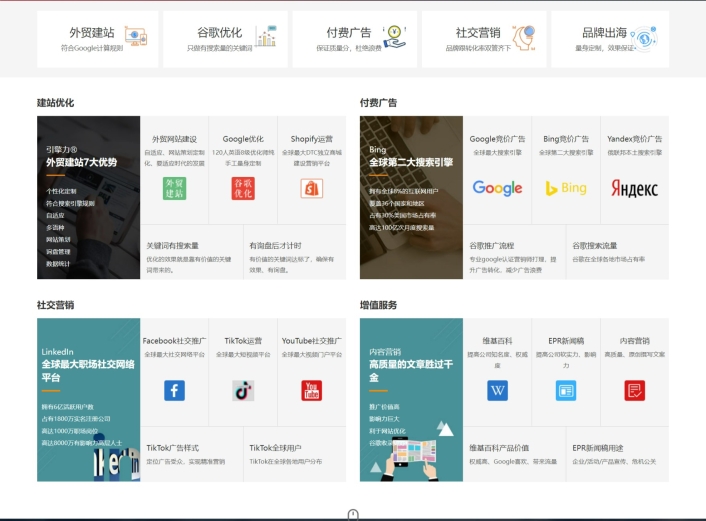
Task: Open the TikTok广告样式 card
Action: [x=192, y=454]
